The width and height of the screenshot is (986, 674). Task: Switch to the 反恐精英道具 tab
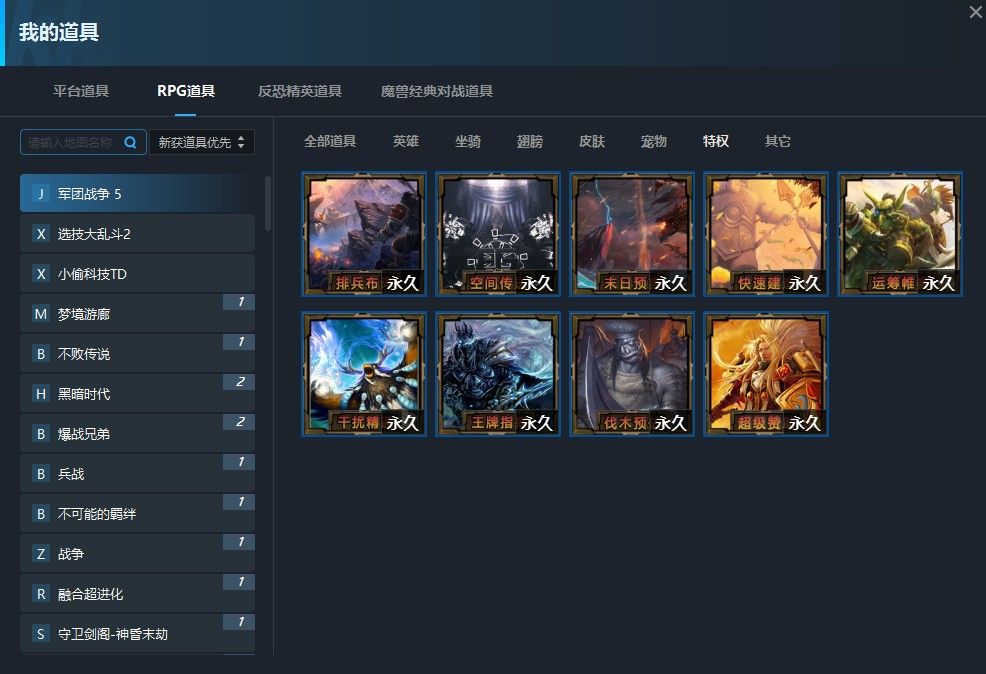click(300, 91)
